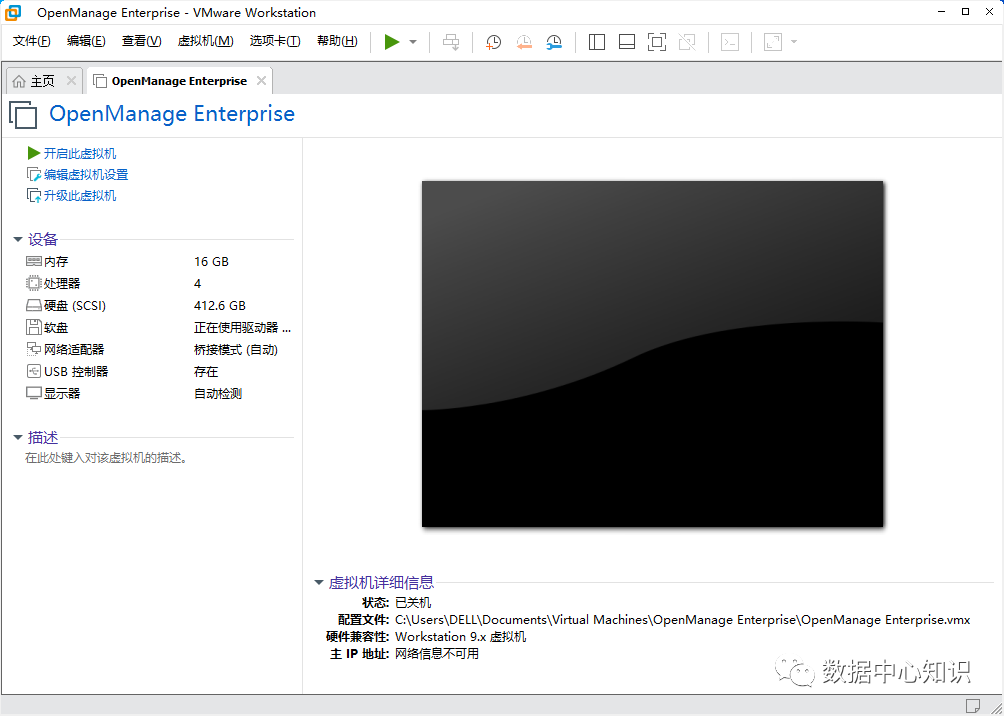Open the 文件(F) menu
1004x716 pixels.
point(31,41)
